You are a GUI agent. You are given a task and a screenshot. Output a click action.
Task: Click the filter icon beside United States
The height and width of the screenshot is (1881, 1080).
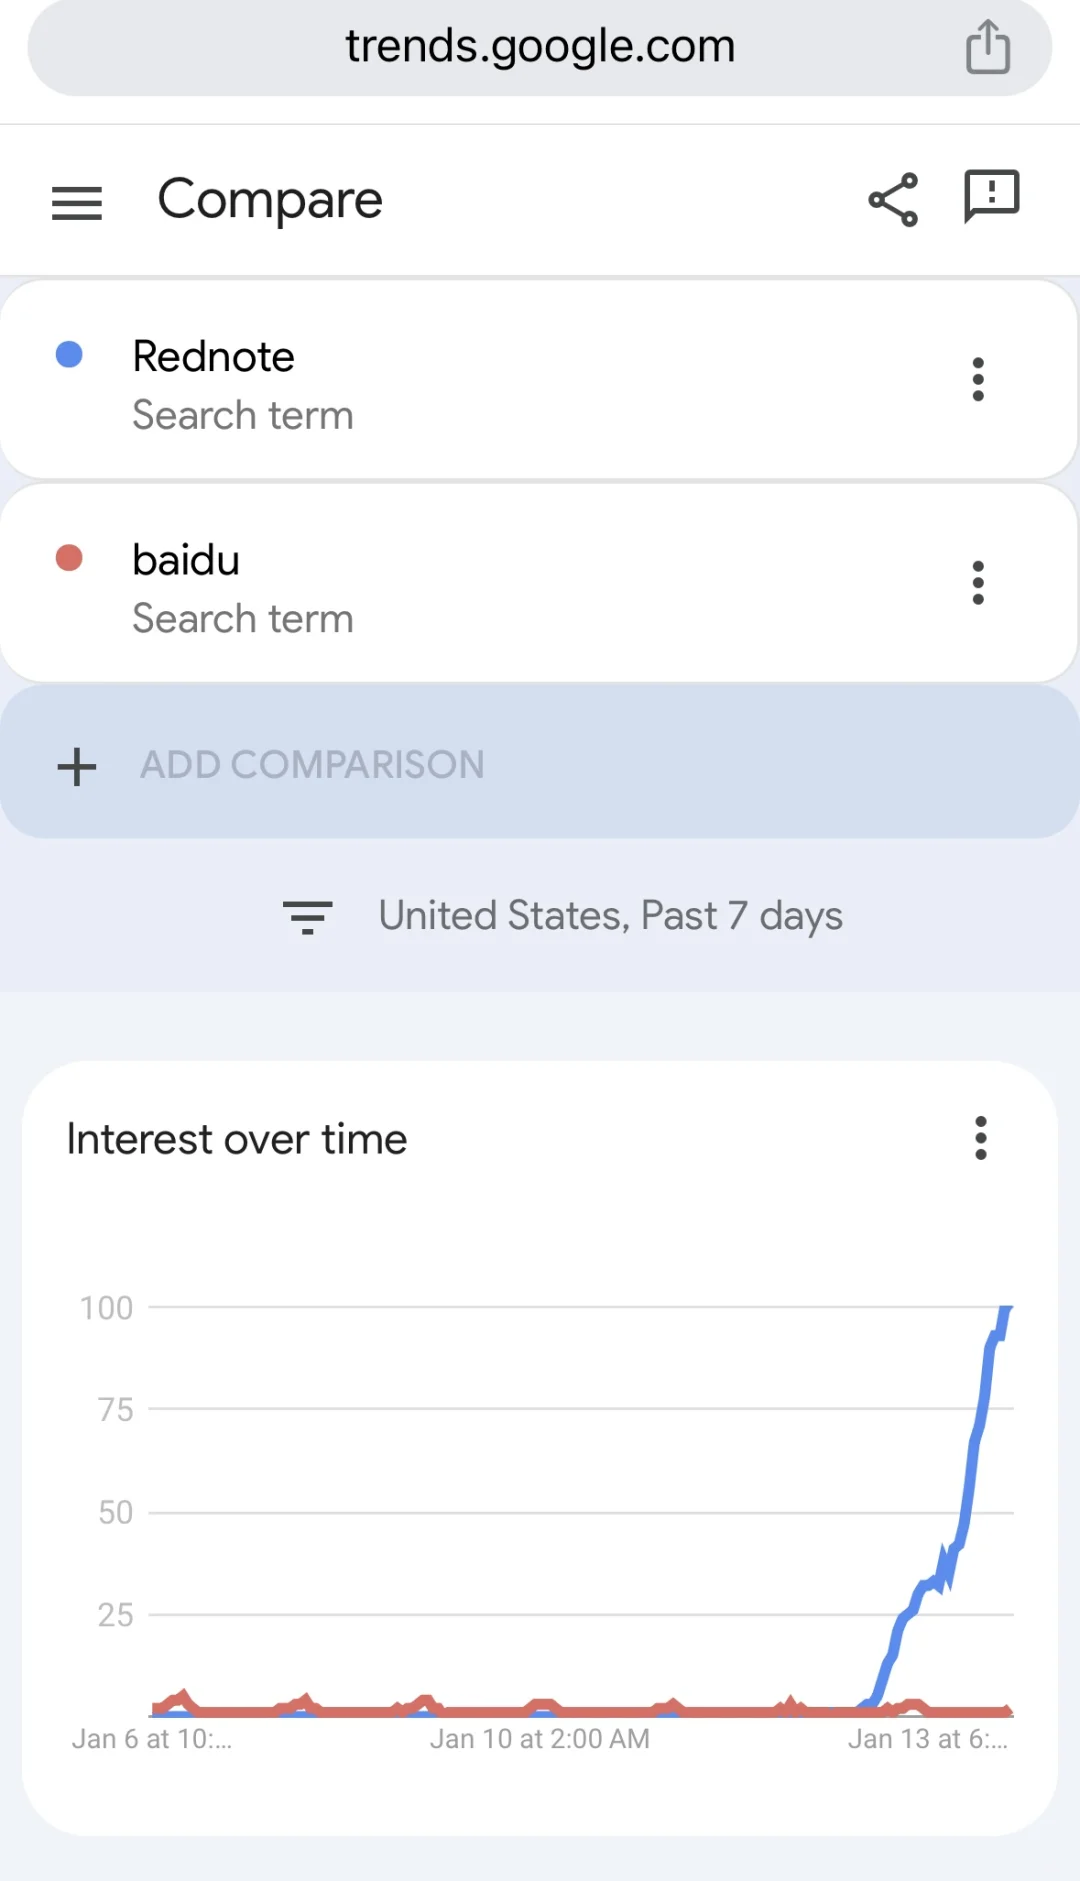(307, 917)
